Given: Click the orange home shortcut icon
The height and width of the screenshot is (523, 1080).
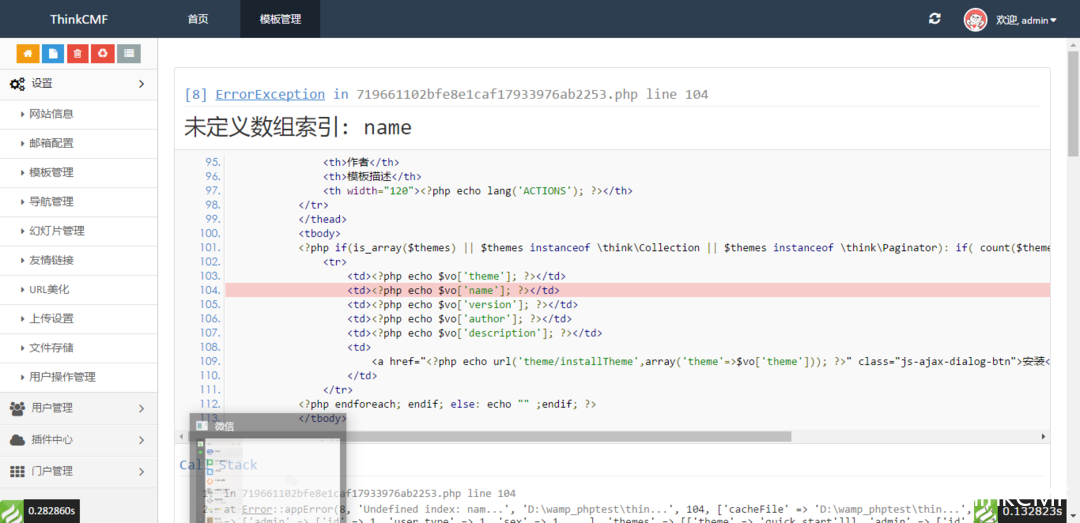Looking at the screenshot, I should tap(28, 54).
